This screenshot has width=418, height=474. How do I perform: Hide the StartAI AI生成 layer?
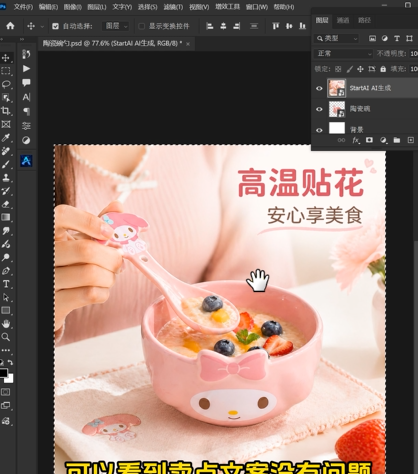[x=319, y=88]
